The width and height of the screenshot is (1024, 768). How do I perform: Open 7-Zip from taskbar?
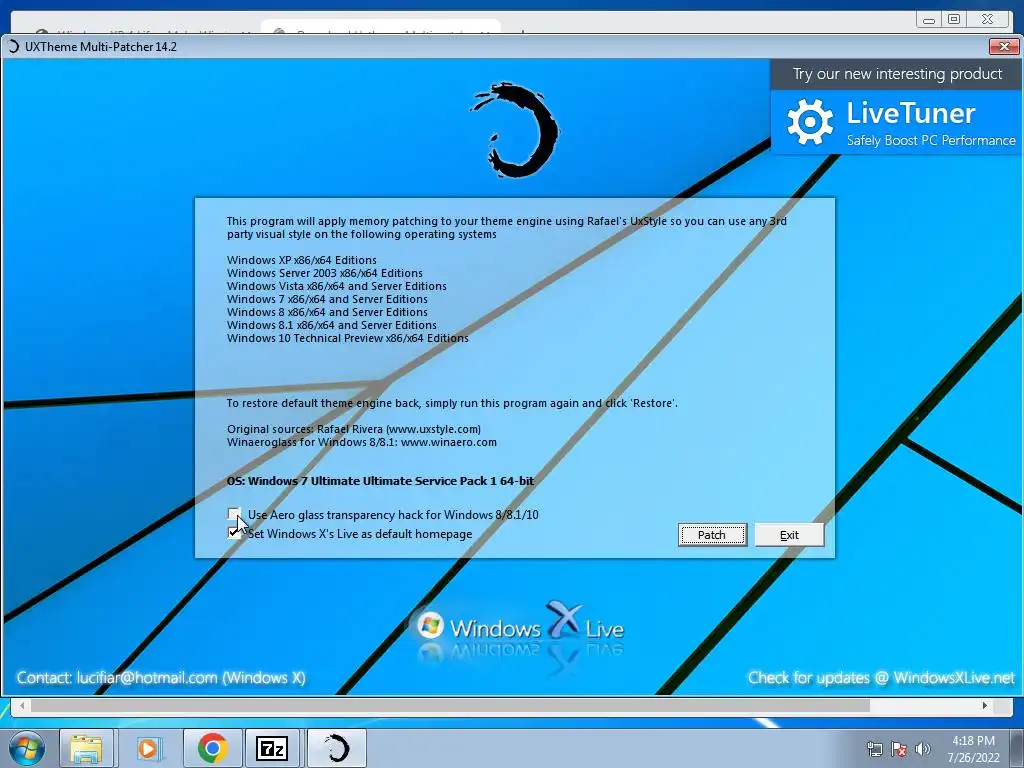272,748
